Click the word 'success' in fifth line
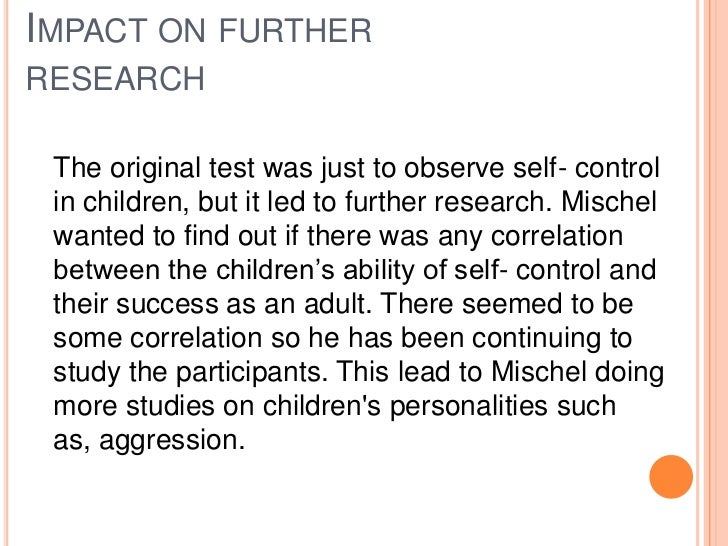 click(167, 305)
